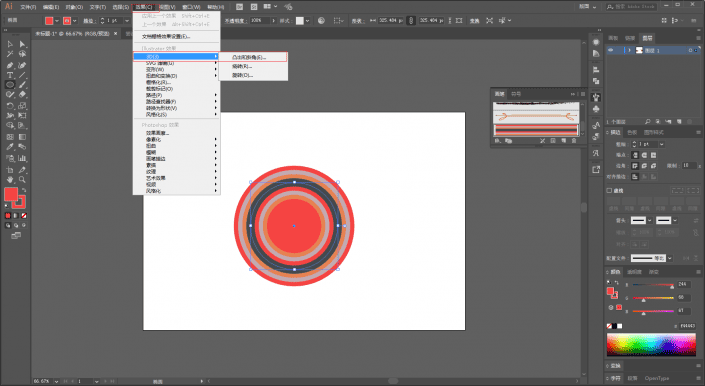
Task: Click the color spectrum bar in Color panel
Action: point(651,345)
